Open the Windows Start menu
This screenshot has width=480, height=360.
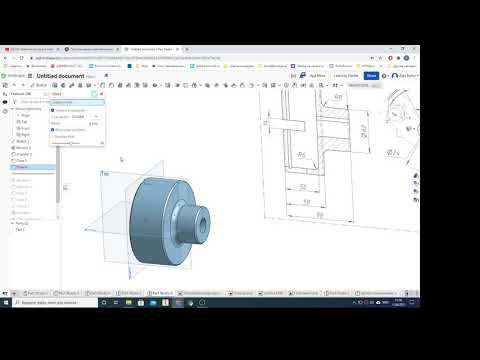[6, 302]
